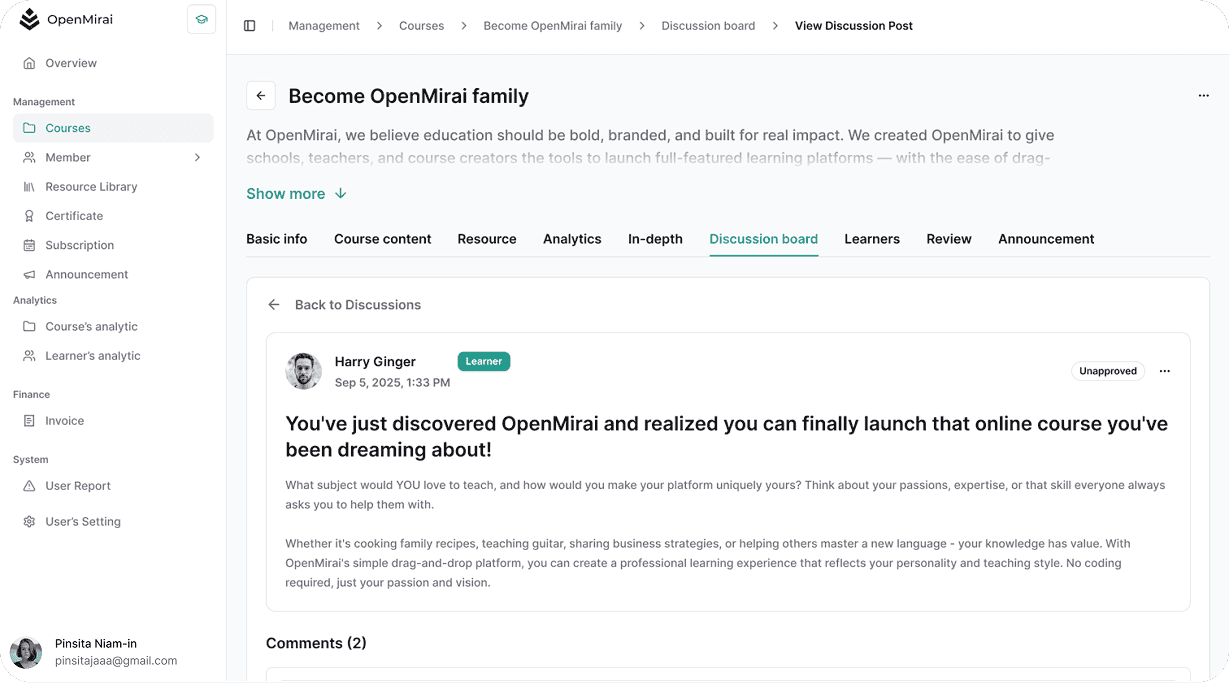Click the Courses breadcrumb link
Image resolution: width=1229 pixels, height=683 pixels.
pos(421,26)
